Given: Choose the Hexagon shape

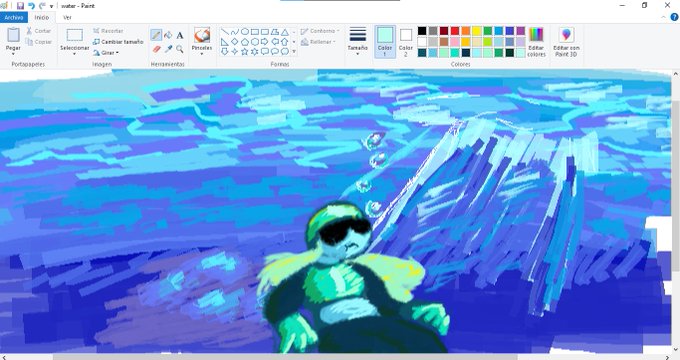Looking at the screenshot, I should pyautogui.click(x=255, y=42).
